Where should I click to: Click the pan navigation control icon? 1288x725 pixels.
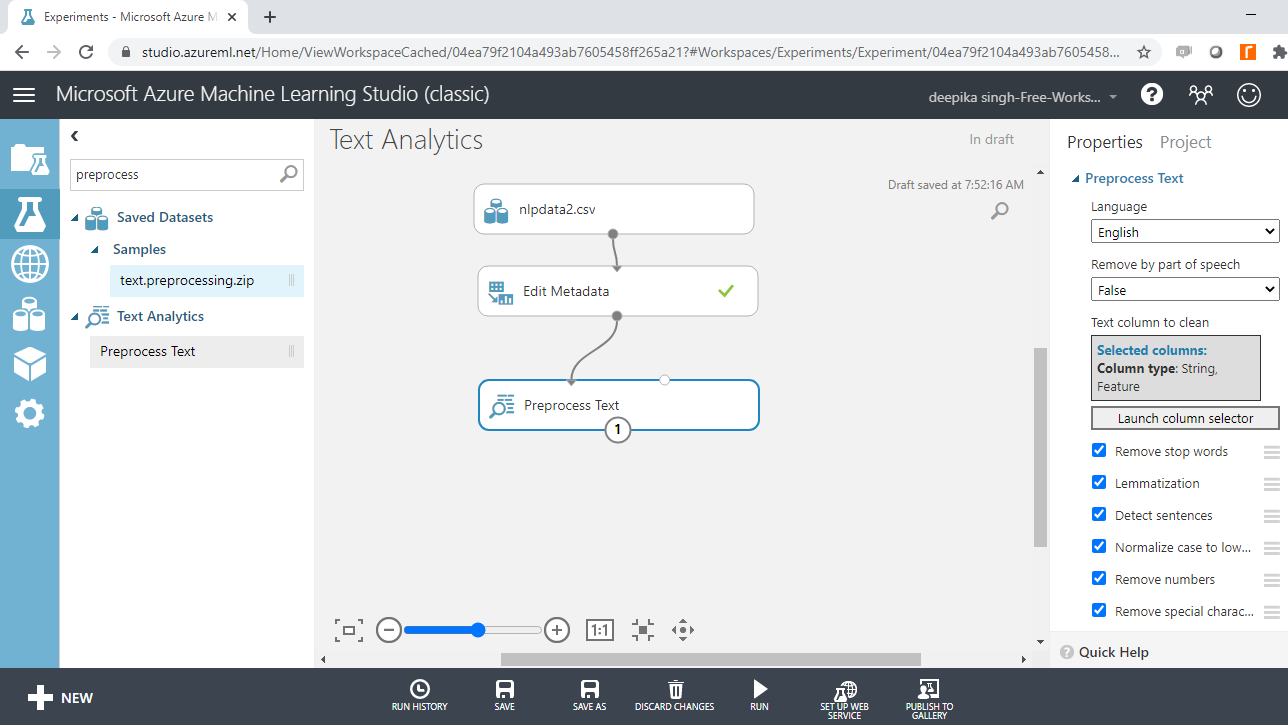click(683, 630)
